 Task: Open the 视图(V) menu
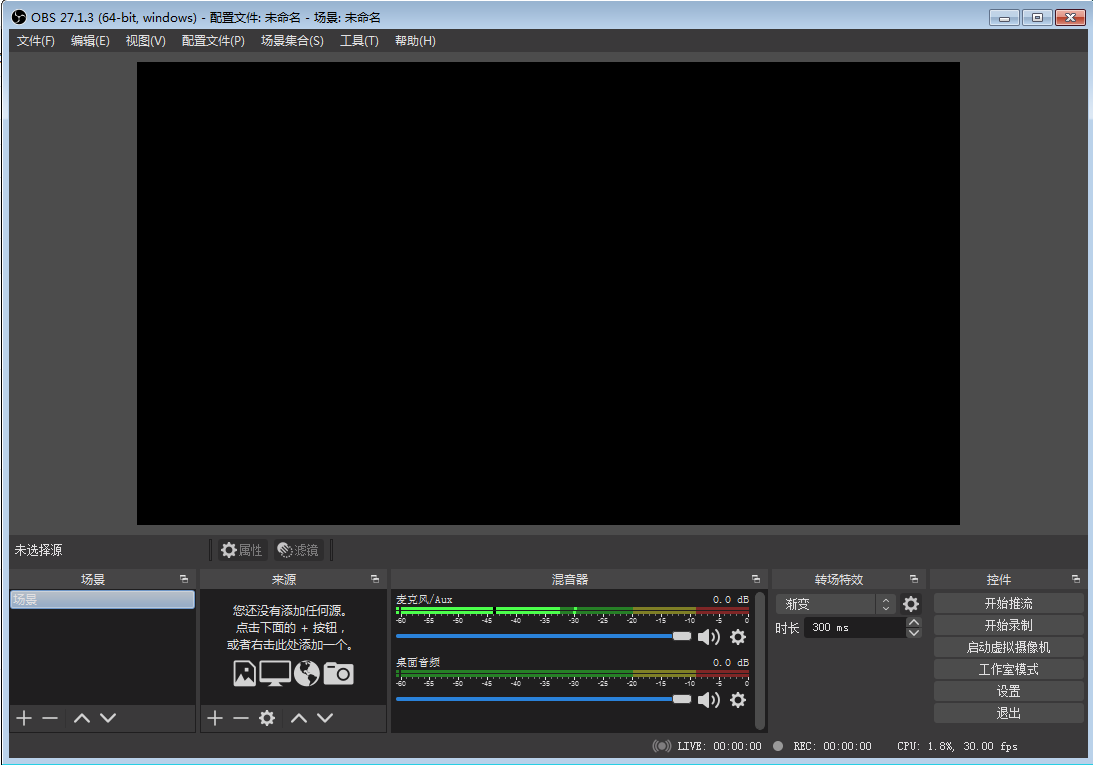coord(145,41)
